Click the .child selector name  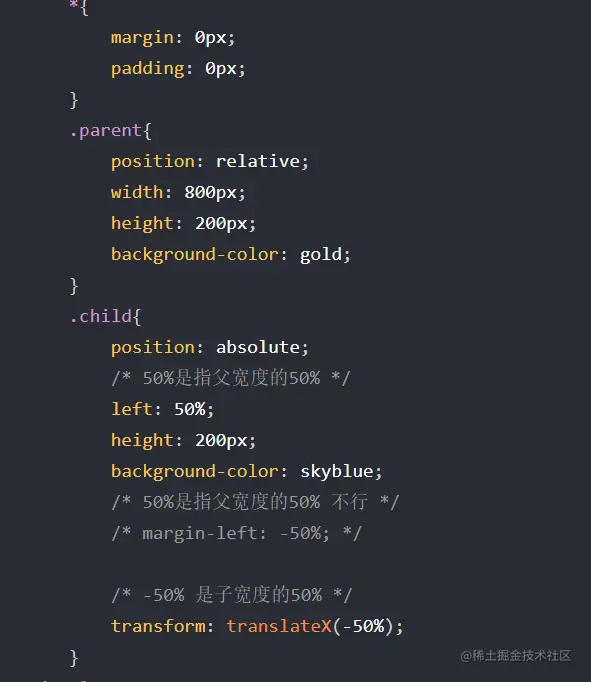pos(100,316)
